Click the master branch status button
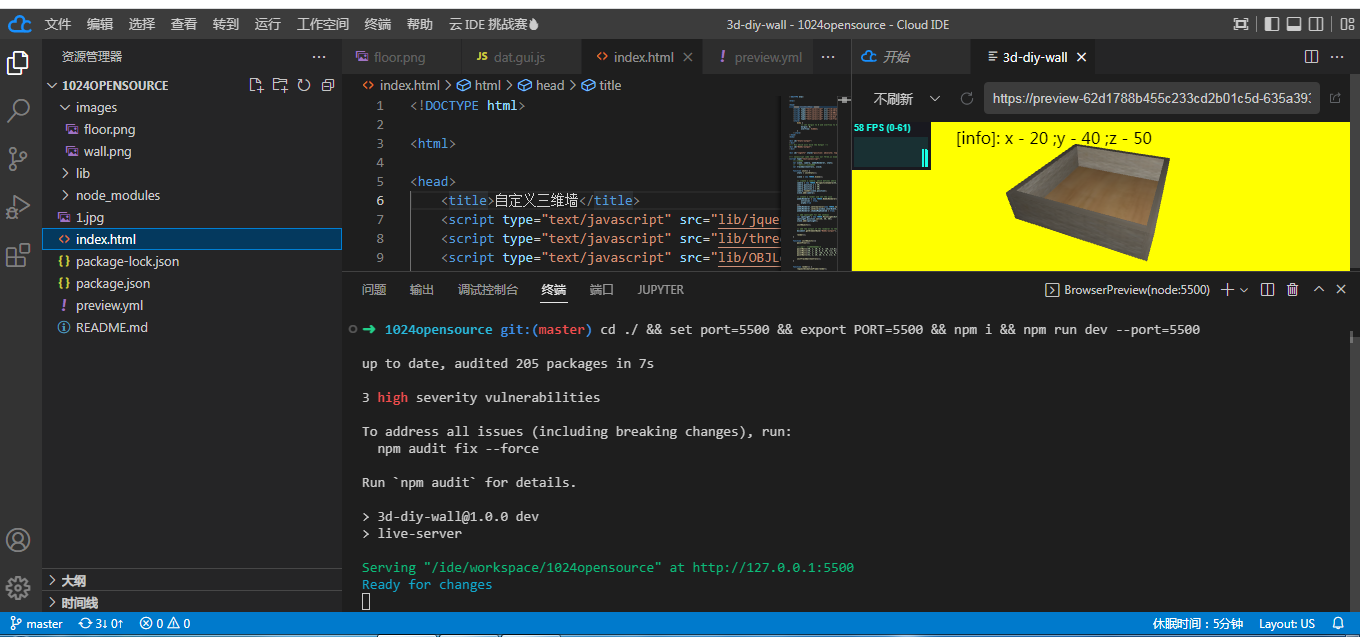The width and height of the screenshot is (1360, 637). pyautogui.click(x=37, y=624)
